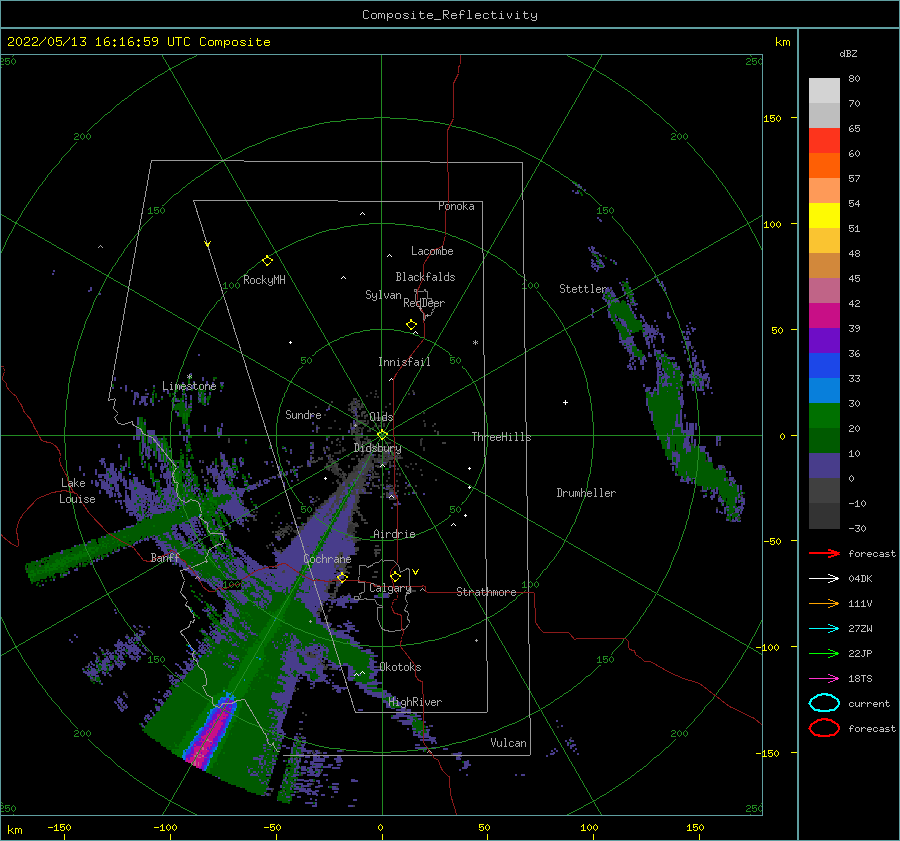Click the asterisk marker above Limestone
The width and height of the screenshot is (900, 841).
coord(189,377)
